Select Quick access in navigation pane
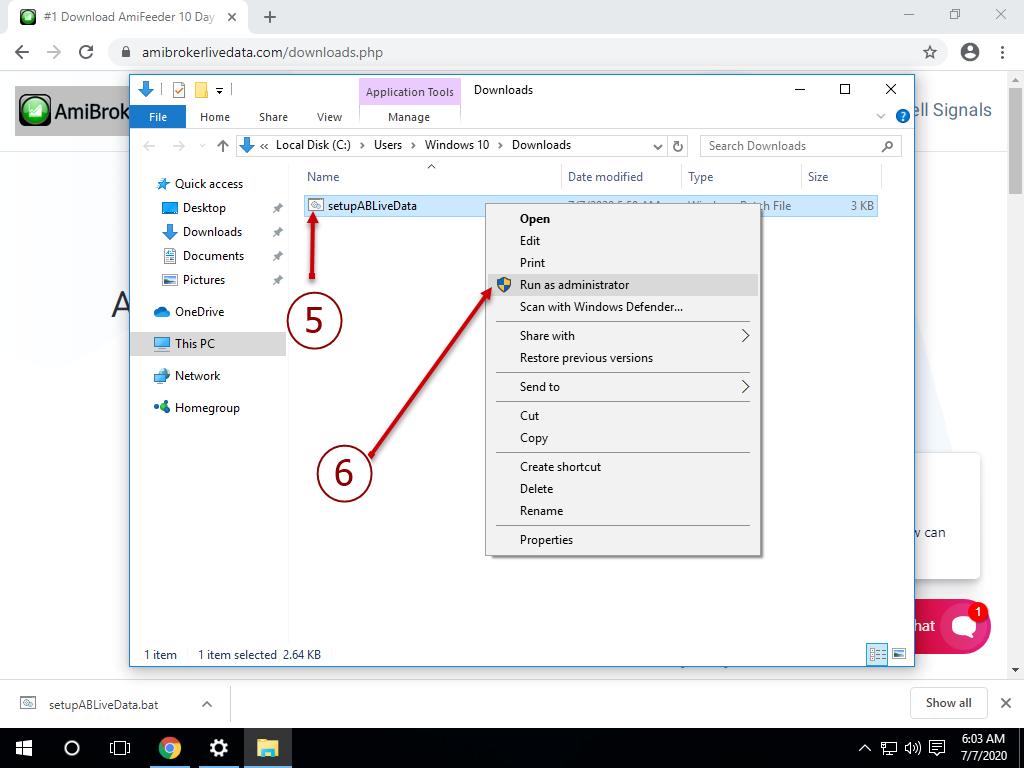The height and width of the screenshot is (768, 1024). click(208, 184)
